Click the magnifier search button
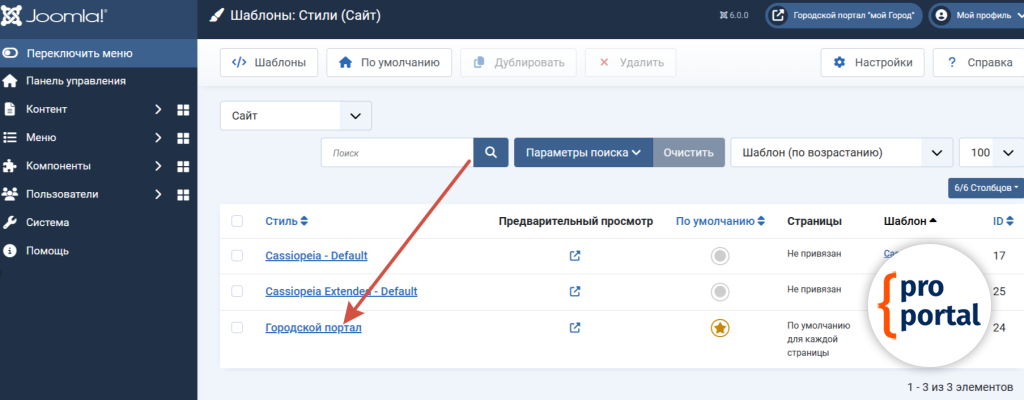Viewport: 1024px width, 400px height. click(x=490, y=153)
